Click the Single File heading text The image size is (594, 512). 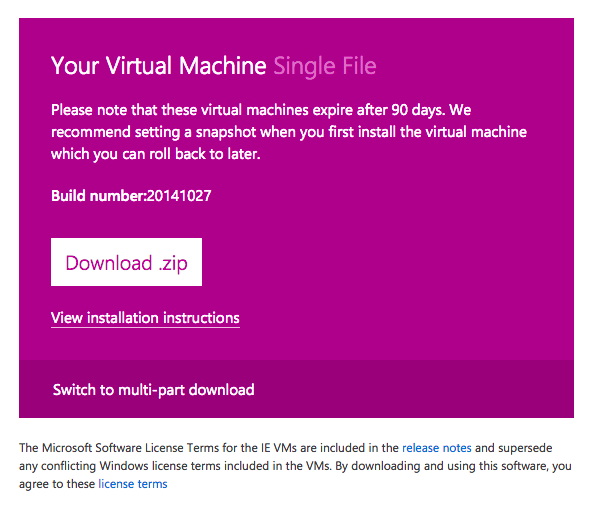tap(325, 66)
